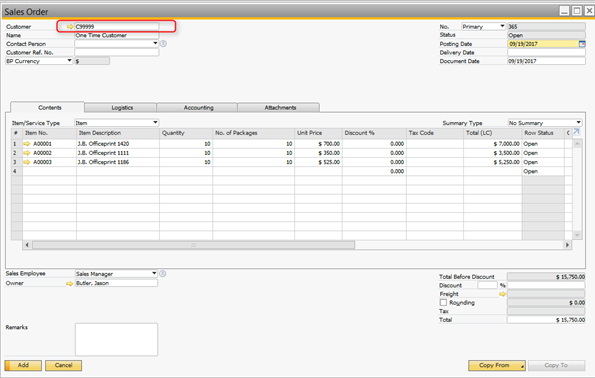Click the Add button

tap(23, 365)
